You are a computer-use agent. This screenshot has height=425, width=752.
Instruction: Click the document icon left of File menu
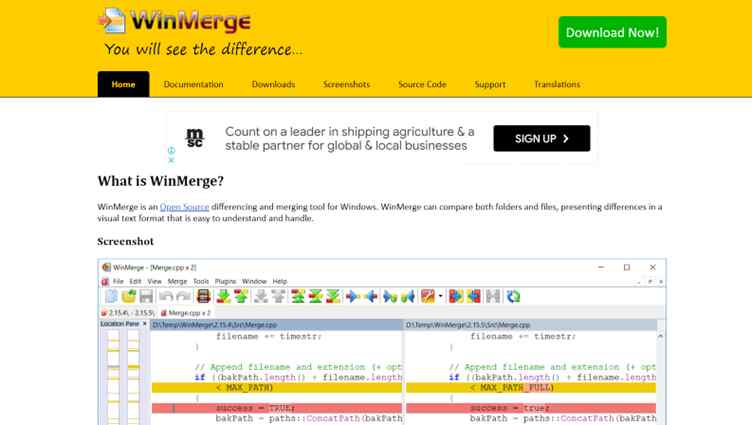105,282
